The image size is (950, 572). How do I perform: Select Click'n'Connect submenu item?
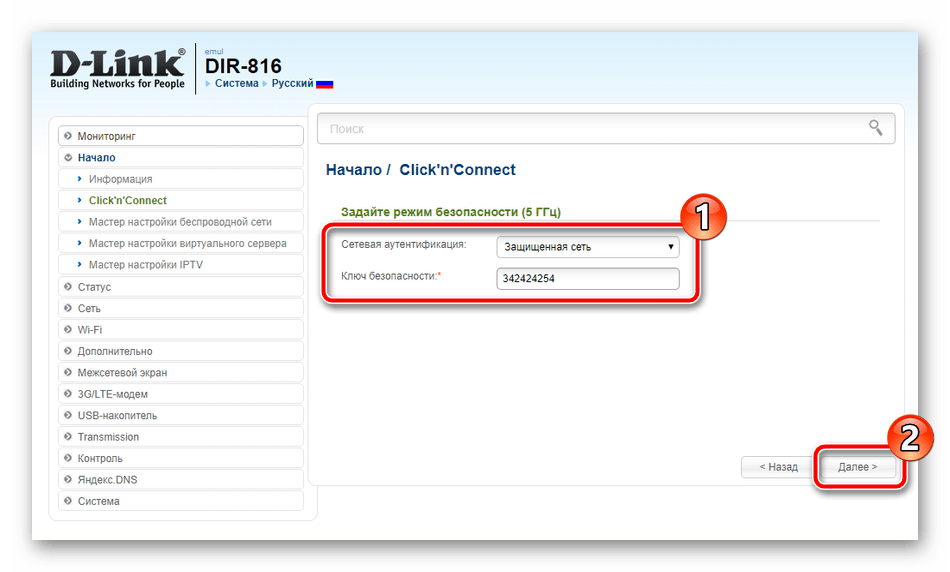[181, 200]
